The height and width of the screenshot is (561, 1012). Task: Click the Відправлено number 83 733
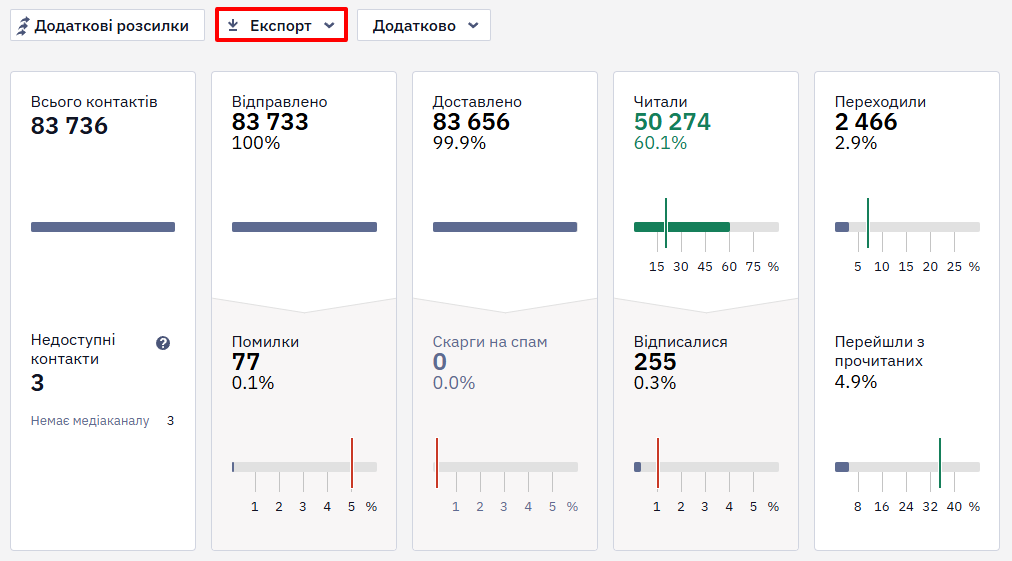pyautogui.click(x=270, y=121)
